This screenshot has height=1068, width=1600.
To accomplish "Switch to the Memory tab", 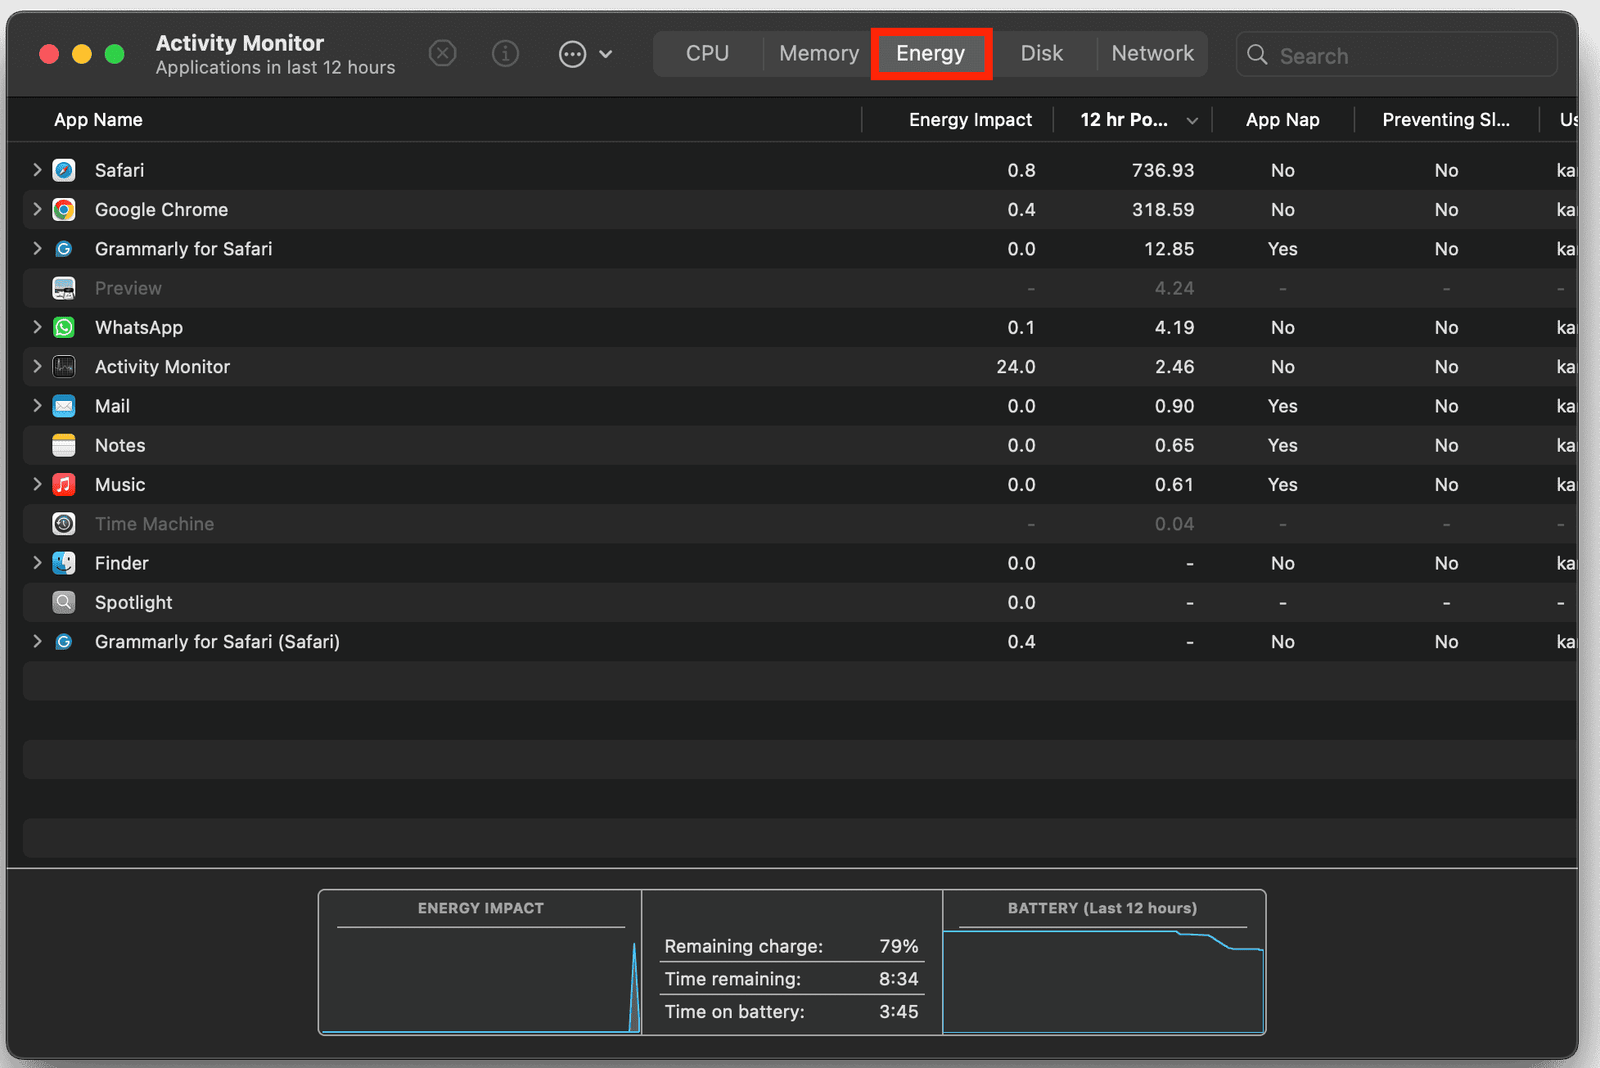I will click(x=819, y=54).
